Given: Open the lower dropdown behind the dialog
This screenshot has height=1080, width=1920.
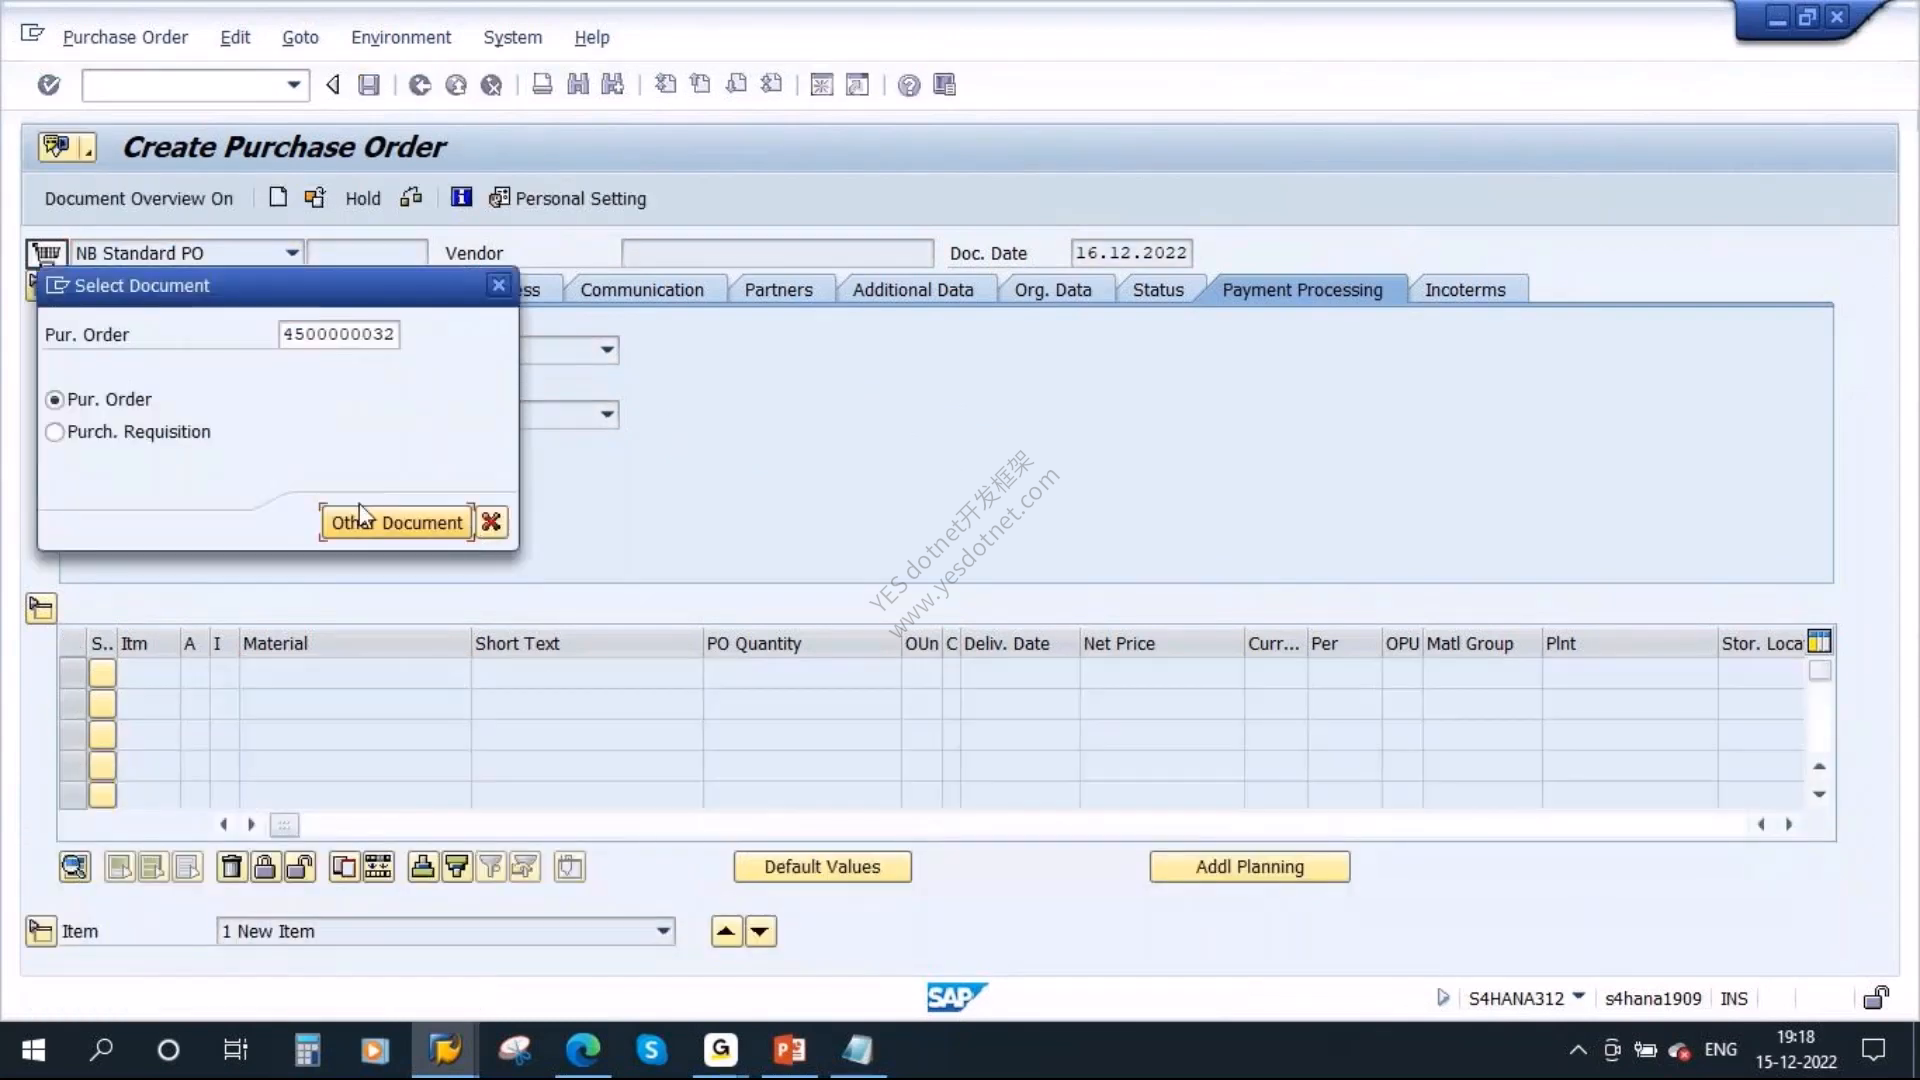Looking at the screenshot, I should point(607,414).
